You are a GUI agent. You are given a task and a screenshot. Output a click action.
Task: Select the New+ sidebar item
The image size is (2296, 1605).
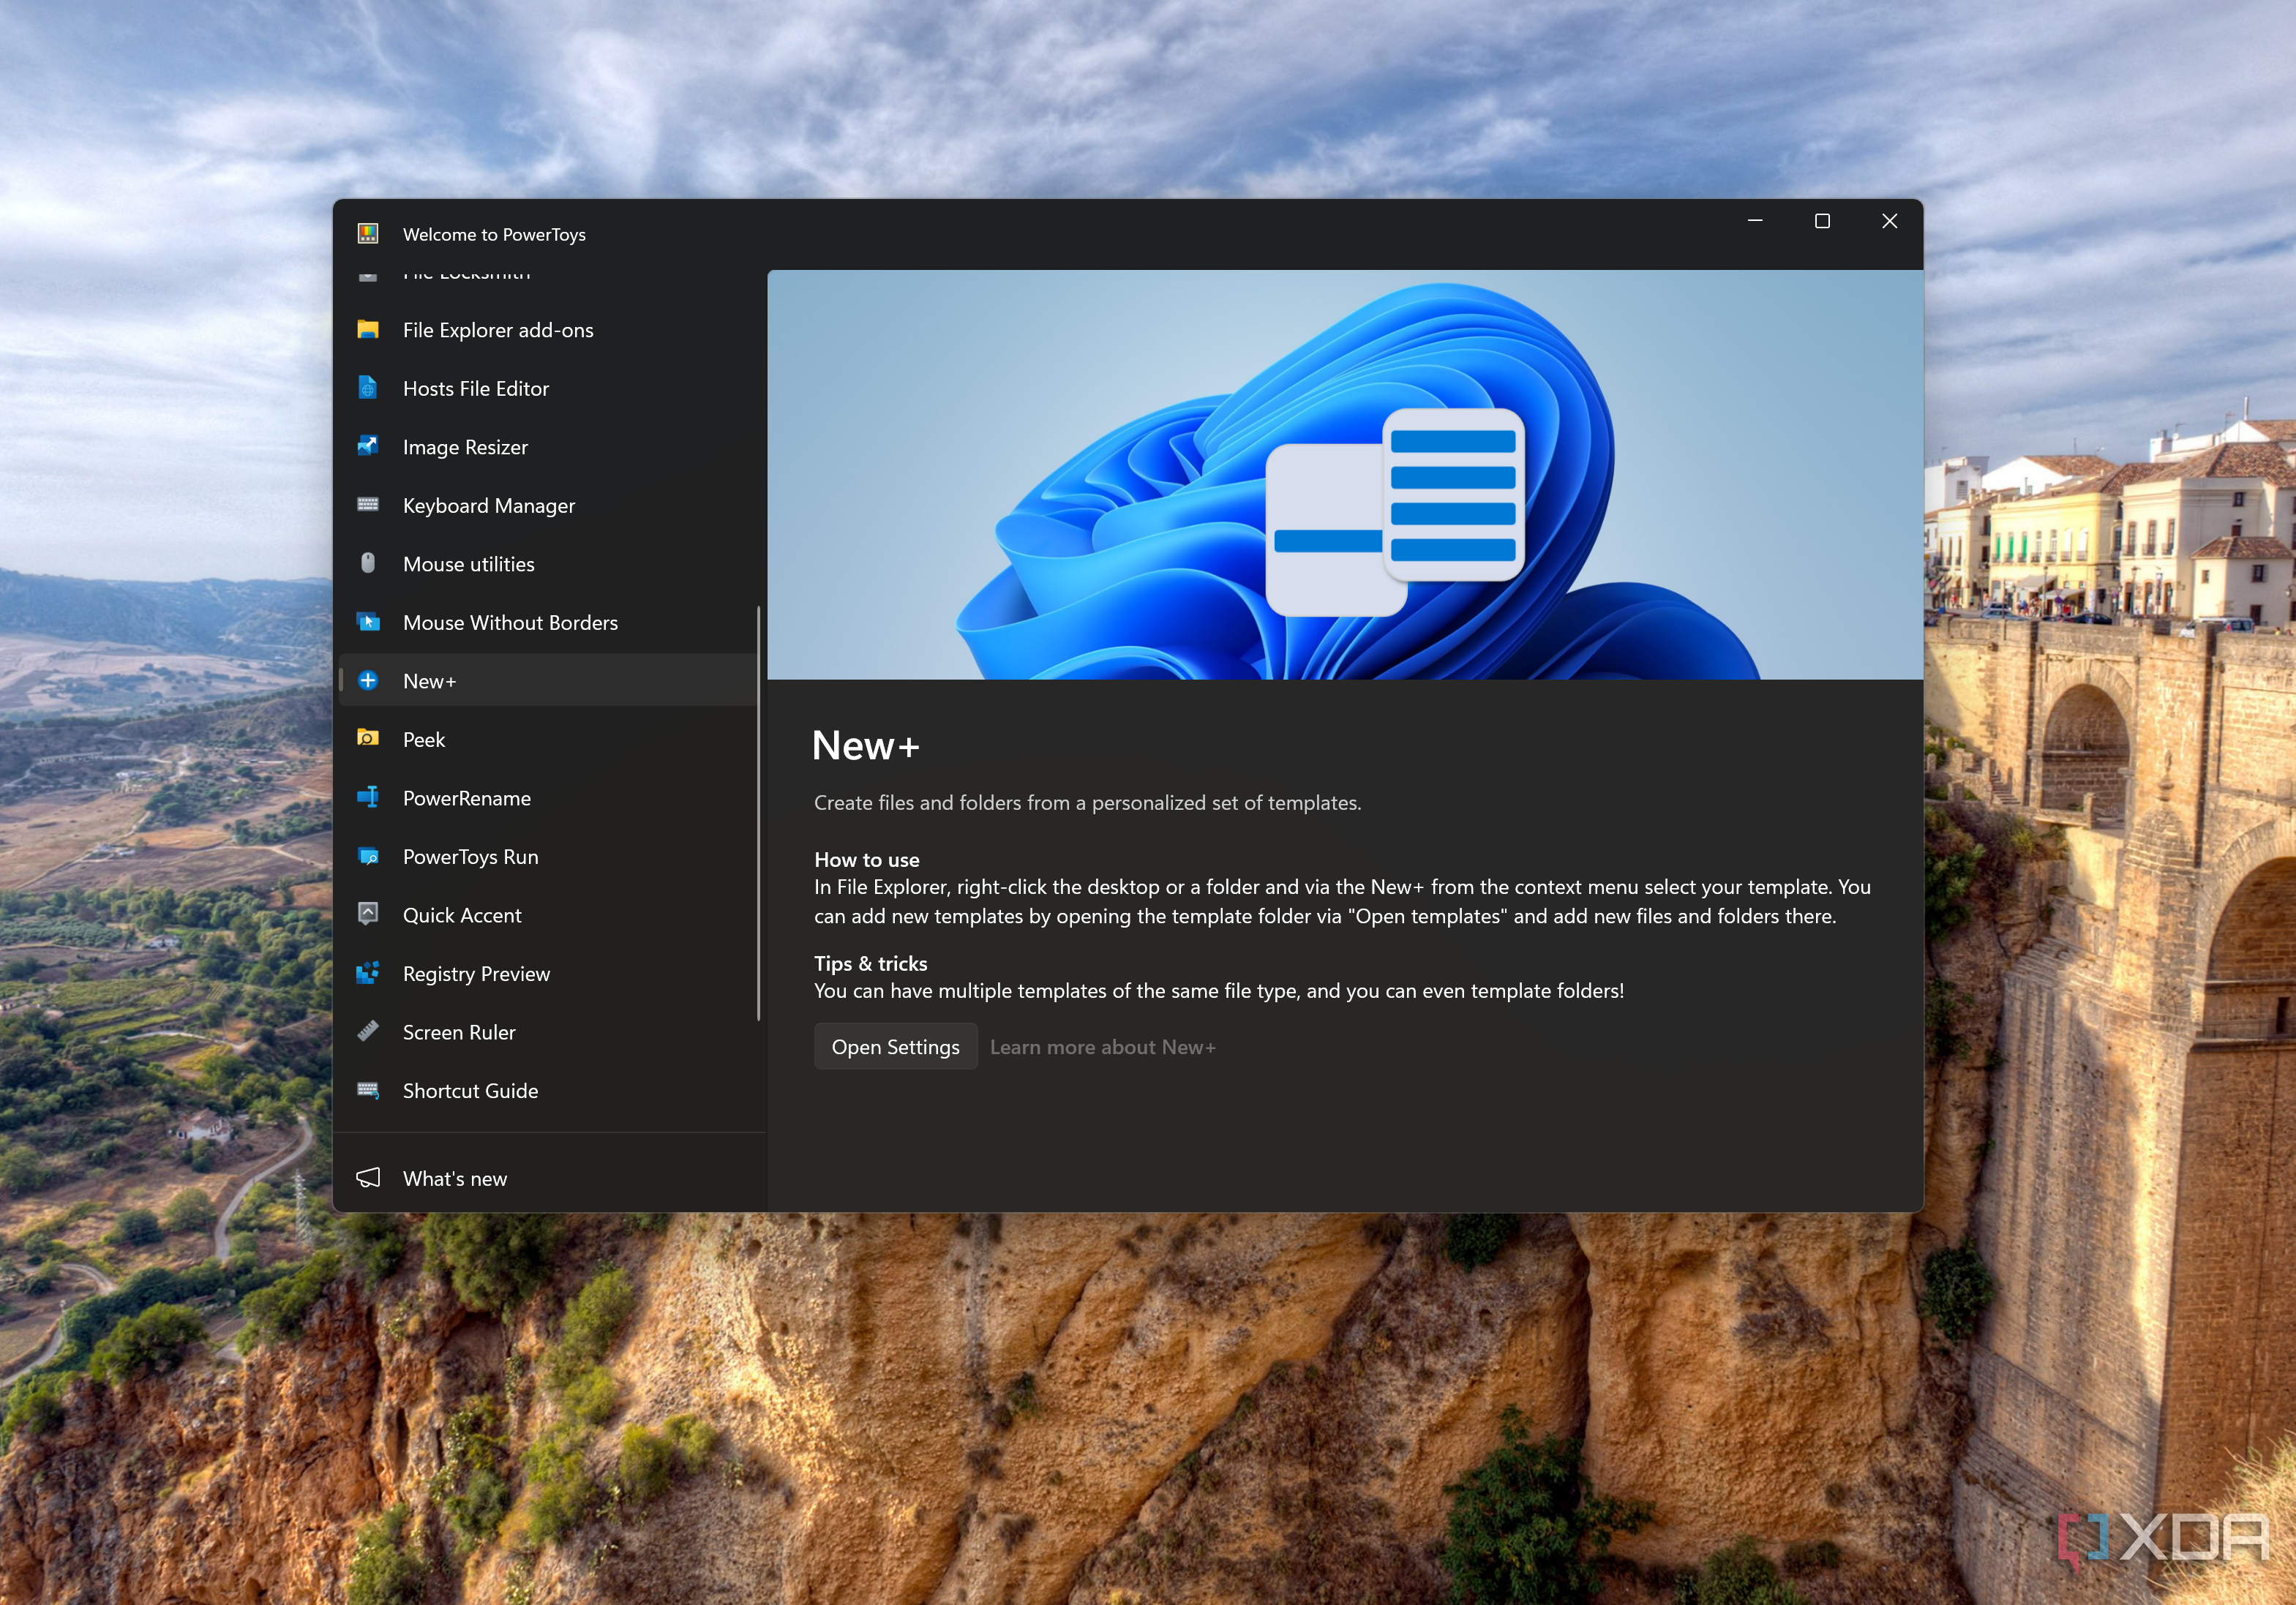point(429,681)
